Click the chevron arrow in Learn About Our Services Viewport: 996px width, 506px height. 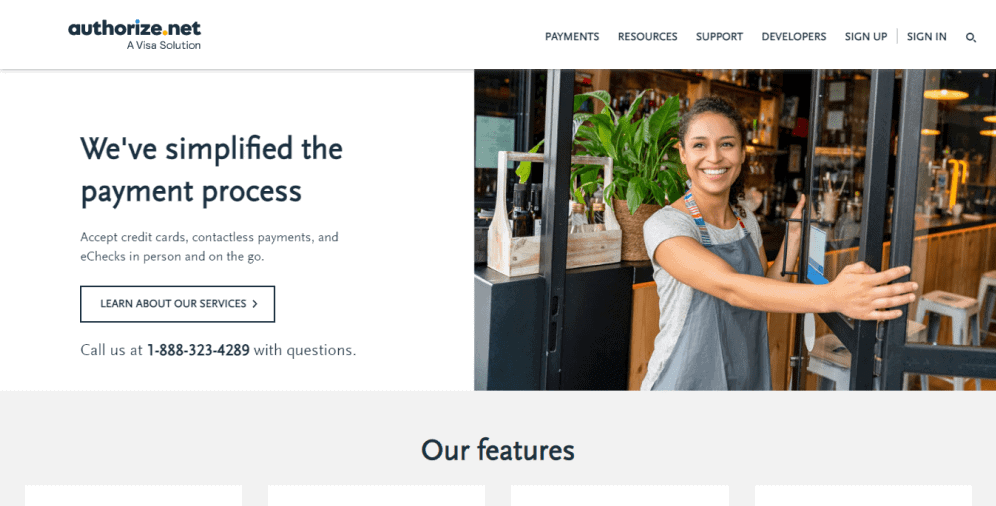(255, 304)
